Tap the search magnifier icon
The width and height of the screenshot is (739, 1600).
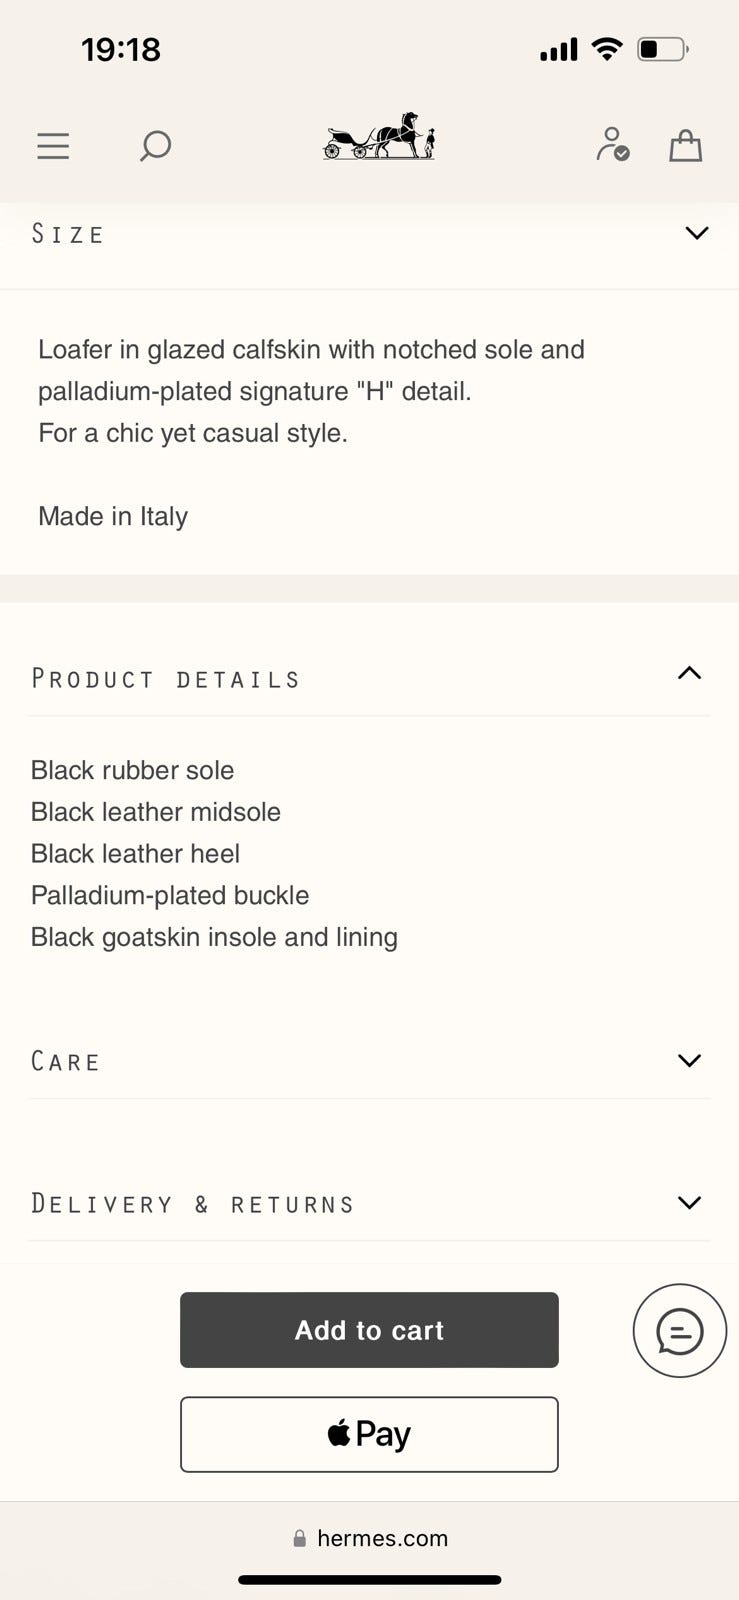[155, 146]
